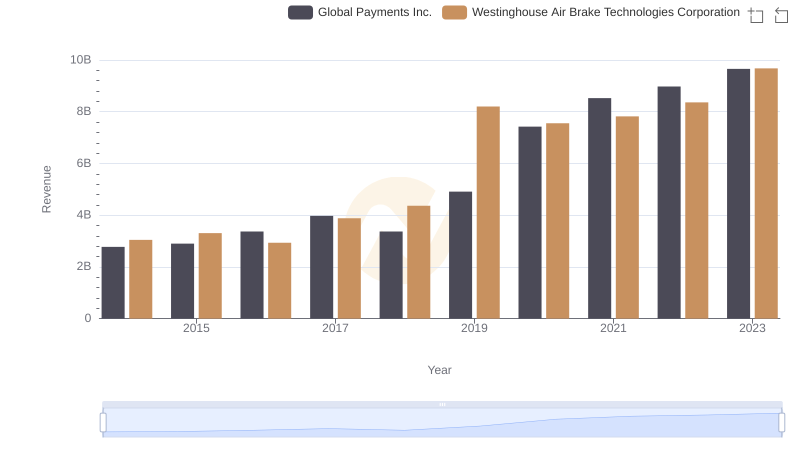Click the 6B y-axis label
Image resolution: width=800 pixels, height=461 pixels.
point(84,163)
